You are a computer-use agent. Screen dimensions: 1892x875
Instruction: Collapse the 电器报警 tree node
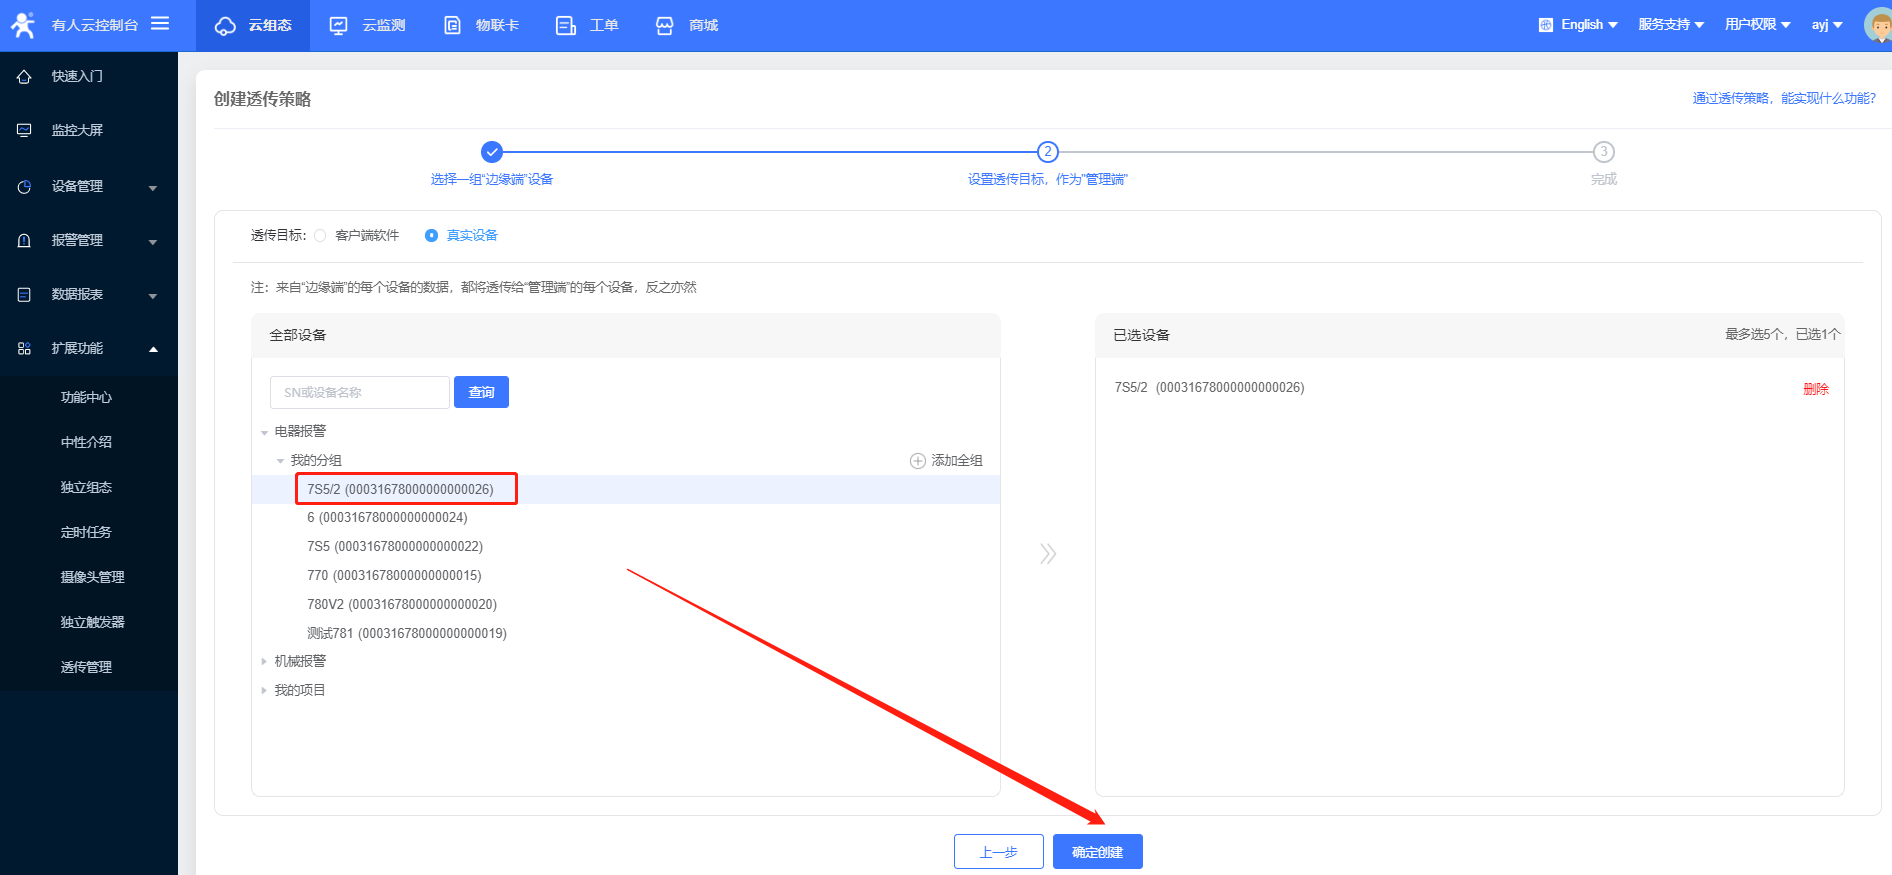point(264,432)
